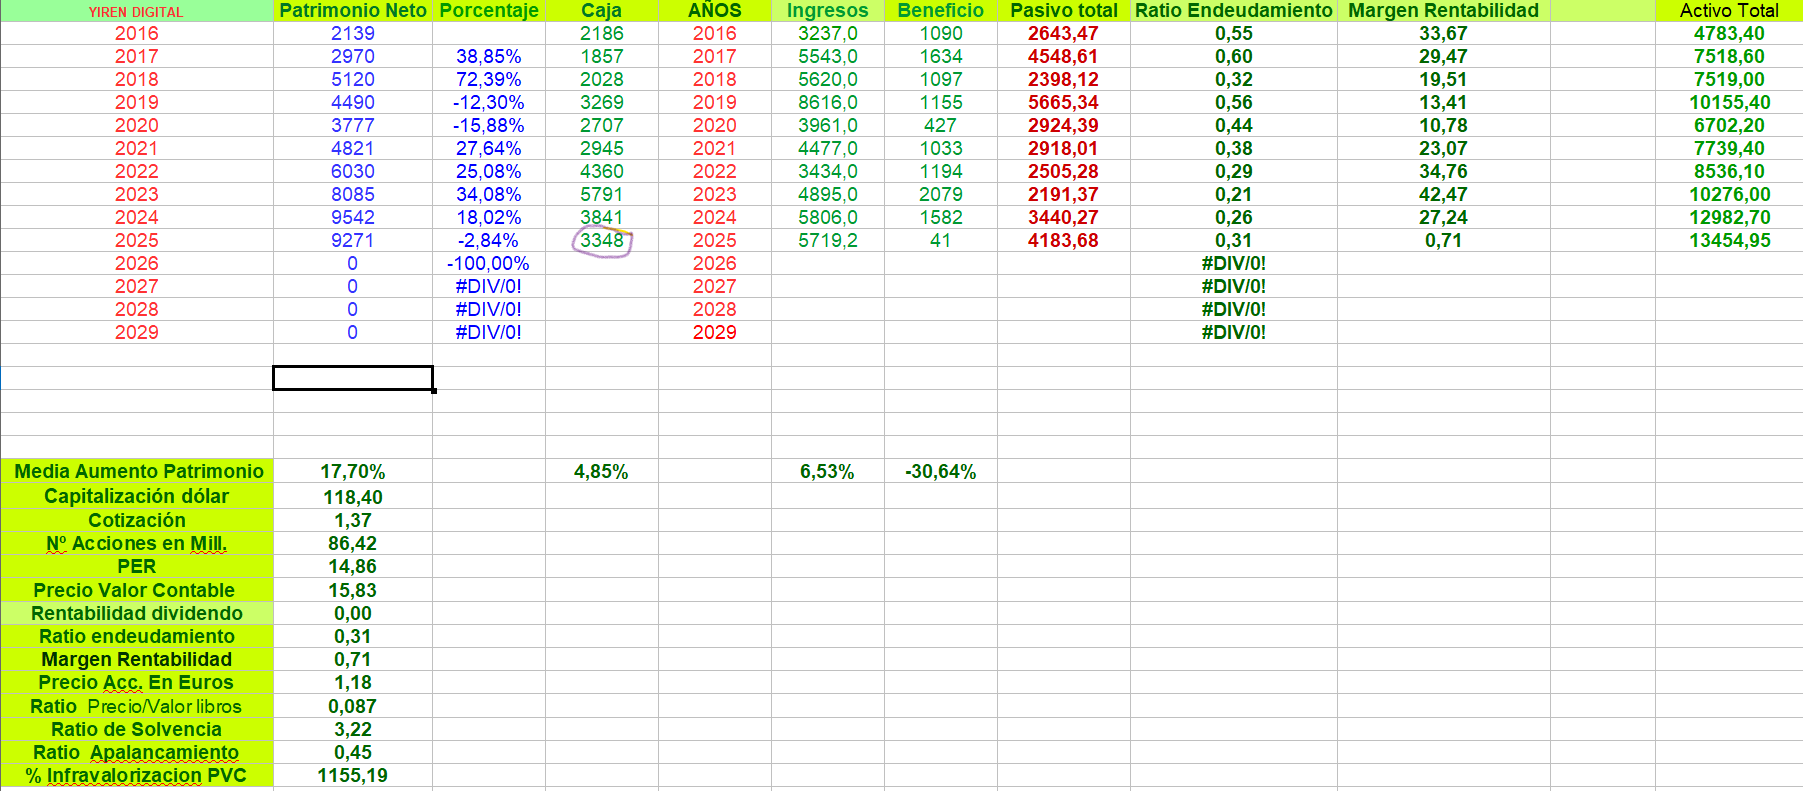Select the YIREN DIGITAL title cell
Viewport: 1803px width, 791px height.
pos(136,11)
